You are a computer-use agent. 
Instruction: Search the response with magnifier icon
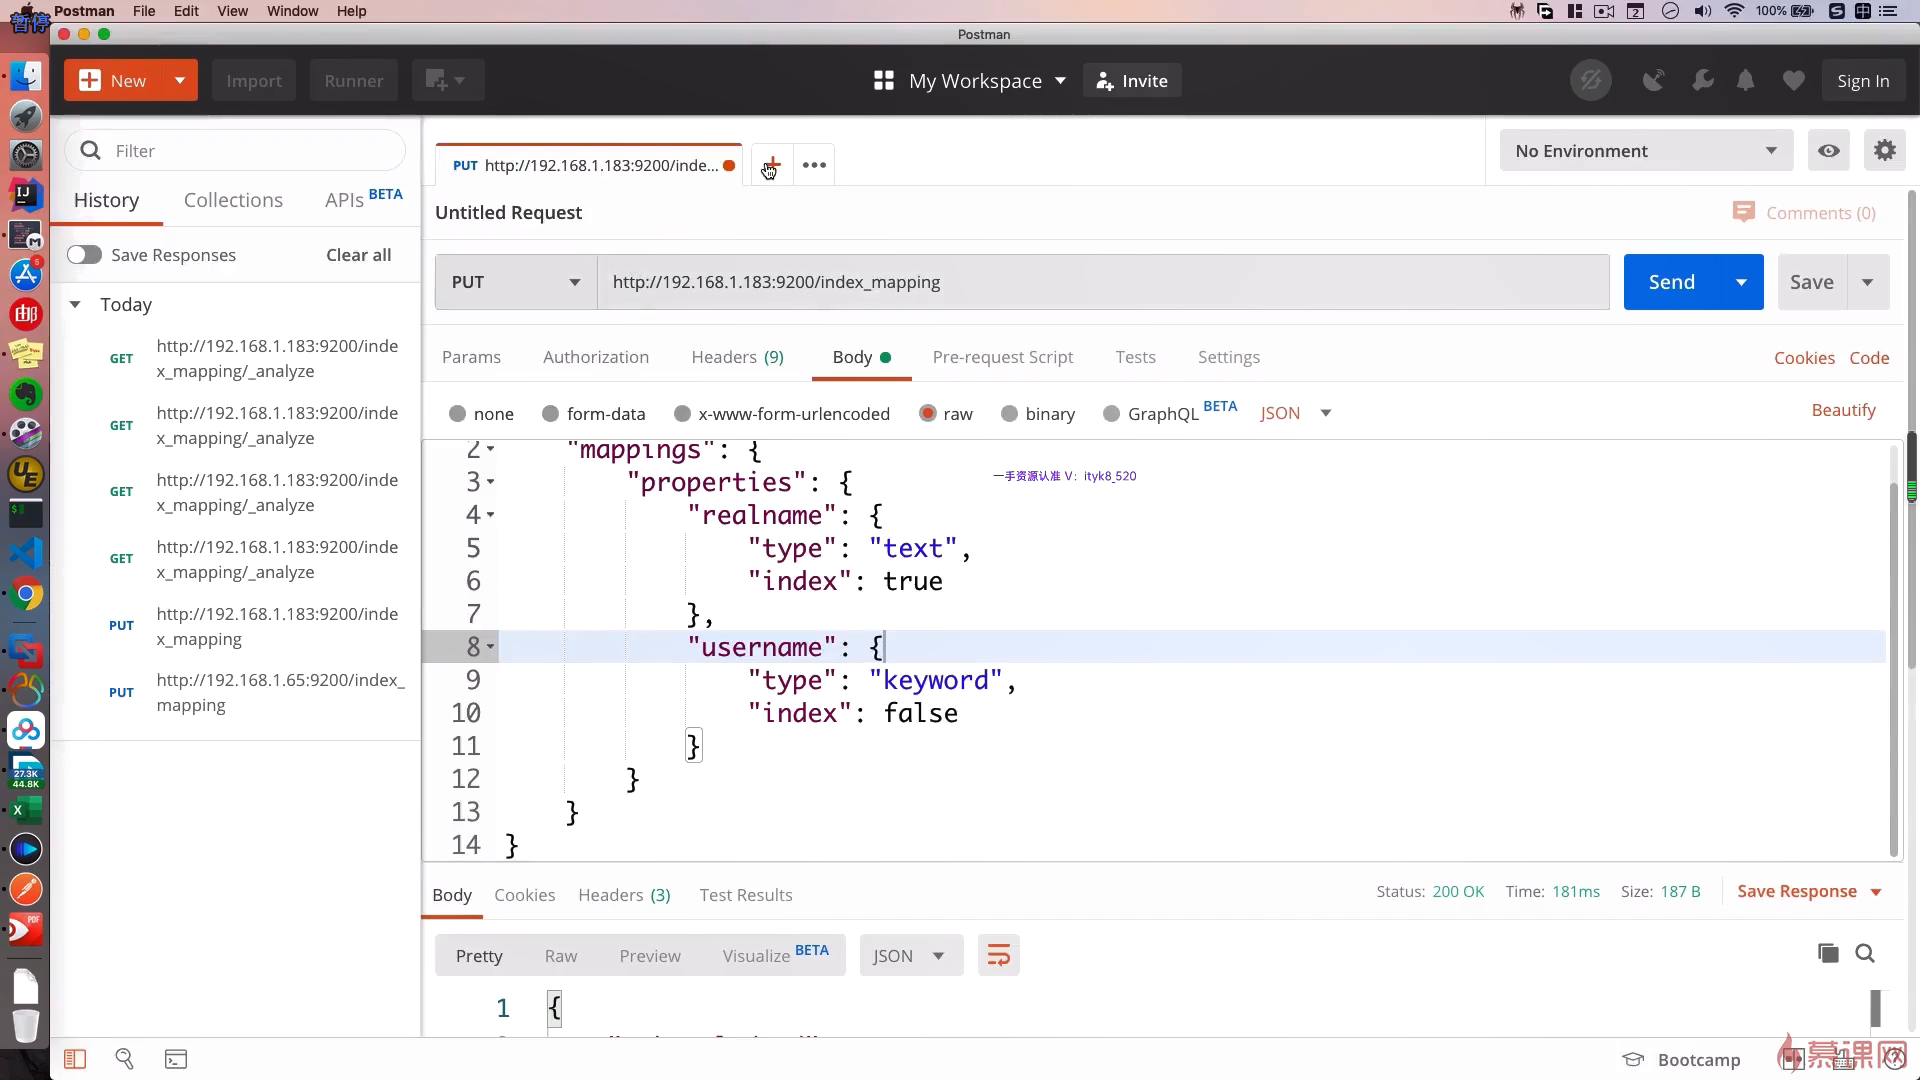pyautogui.click(x=1865, y=953)
